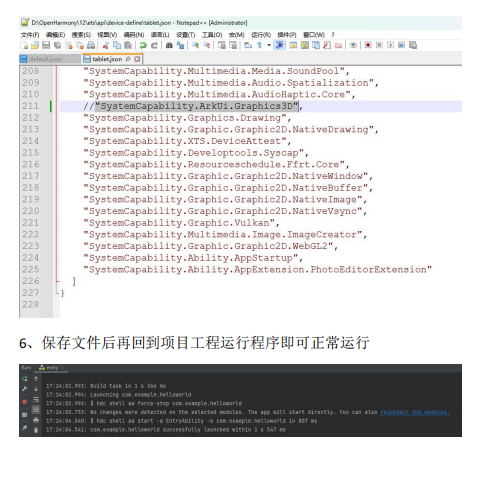Viewport: 489px width, 480px height.
Task: Click the Copy toolbar icon
Action: pyautogui.click(x=117, y=45)
